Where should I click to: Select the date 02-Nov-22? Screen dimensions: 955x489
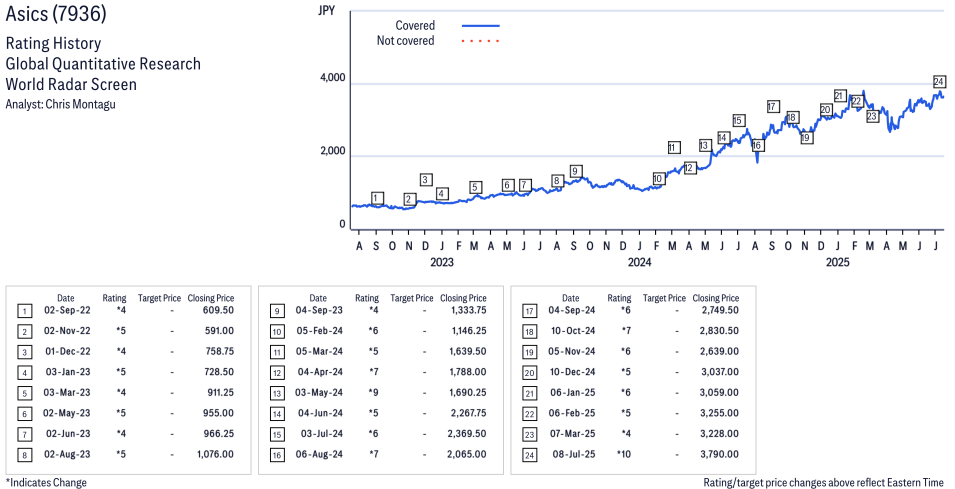click(66, 331)
